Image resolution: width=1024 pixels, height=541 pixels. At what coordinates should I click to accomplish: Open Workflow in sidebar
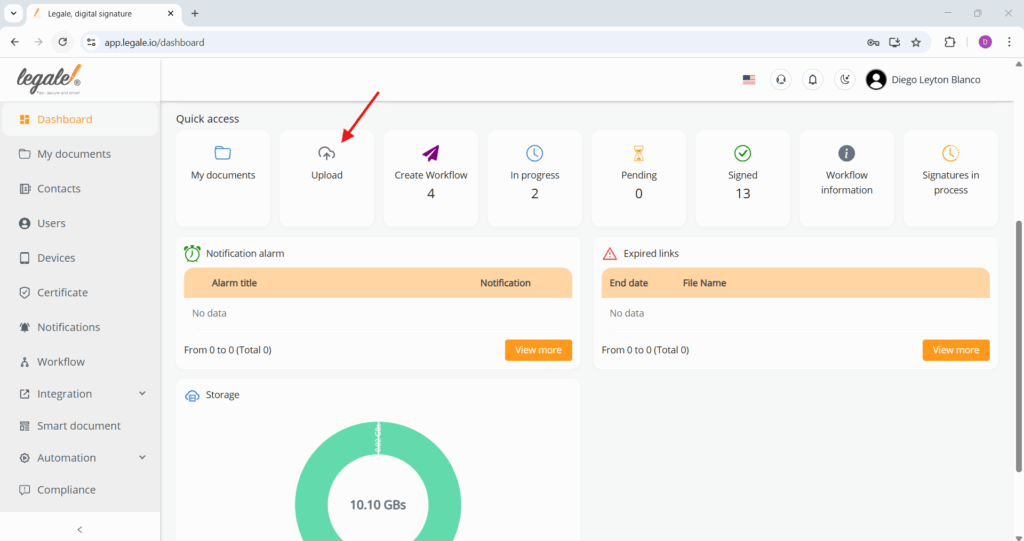click(x=80, y=362)
